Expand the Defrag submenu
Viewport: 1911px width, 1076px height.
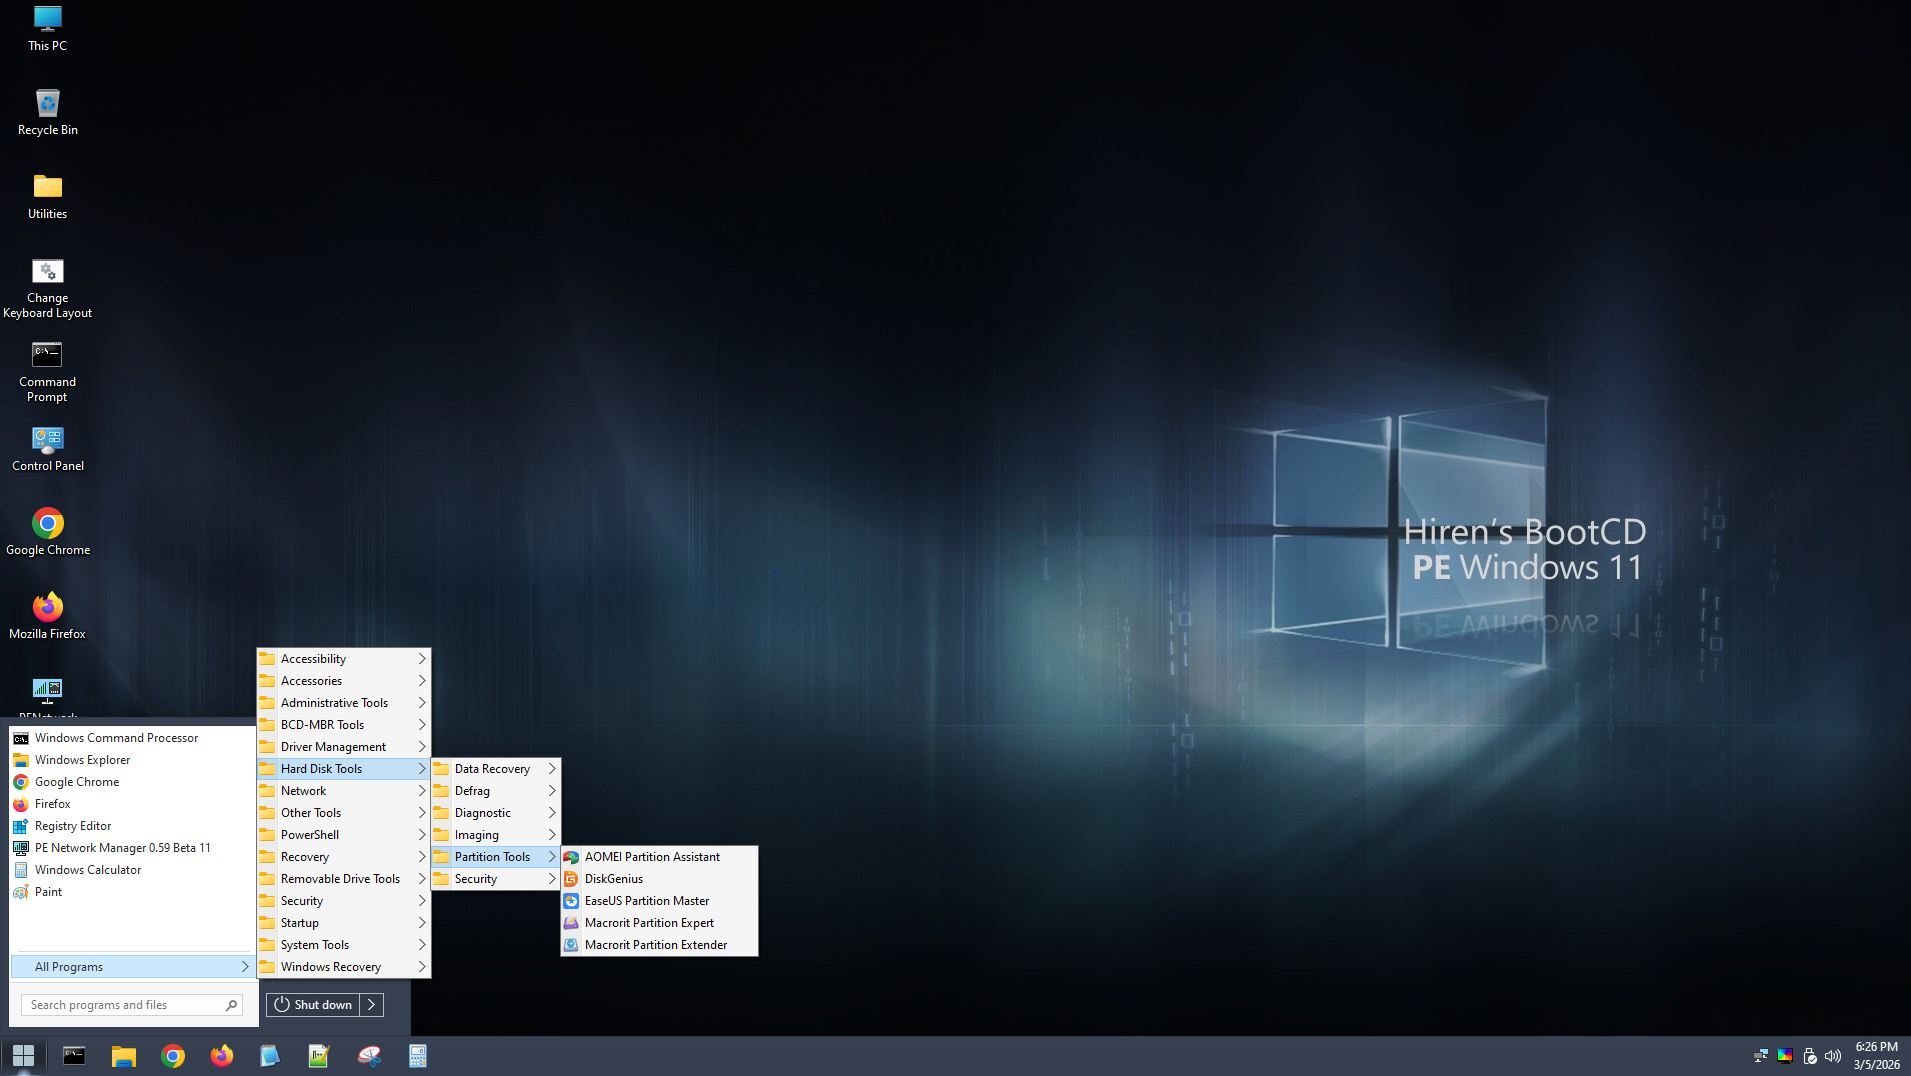click(496, 791)
